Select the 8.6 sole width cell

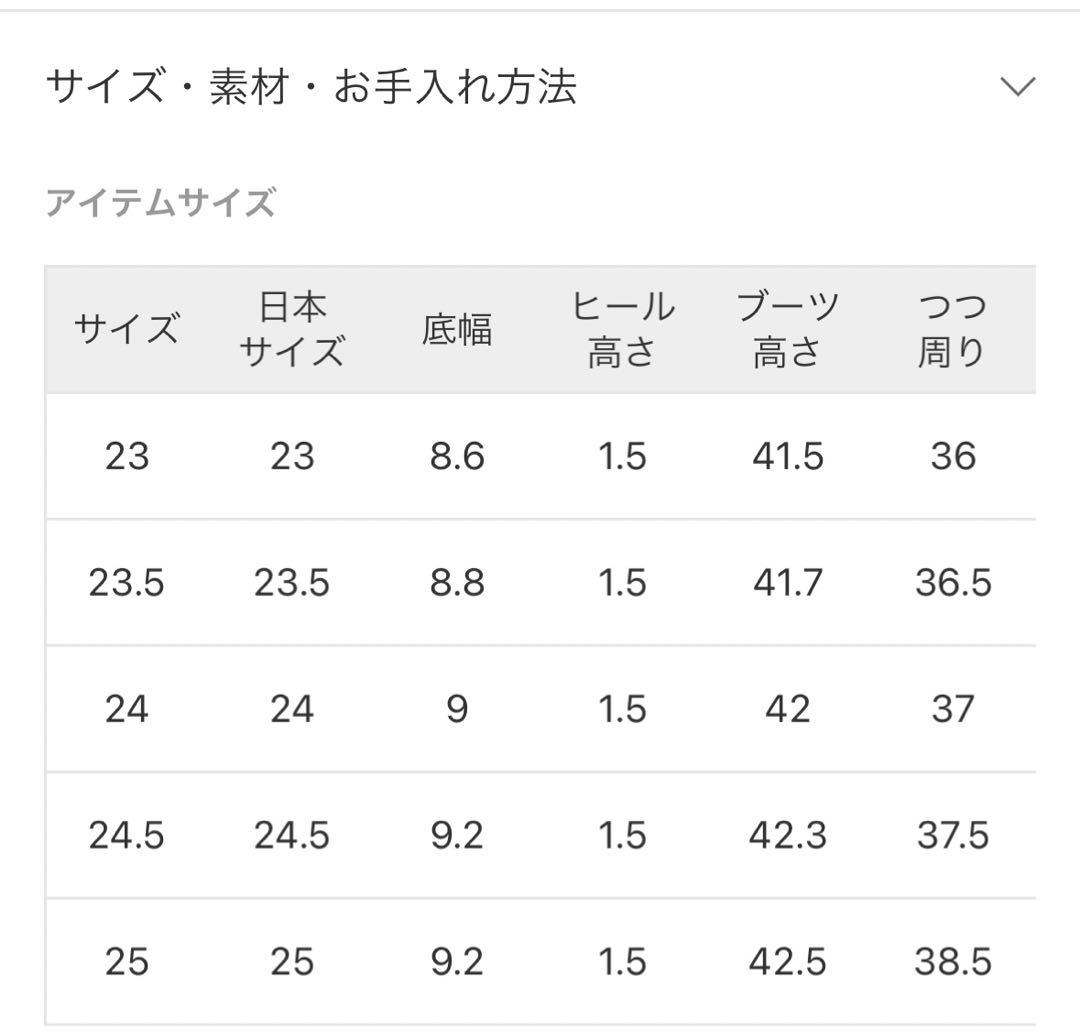point(457,457)
